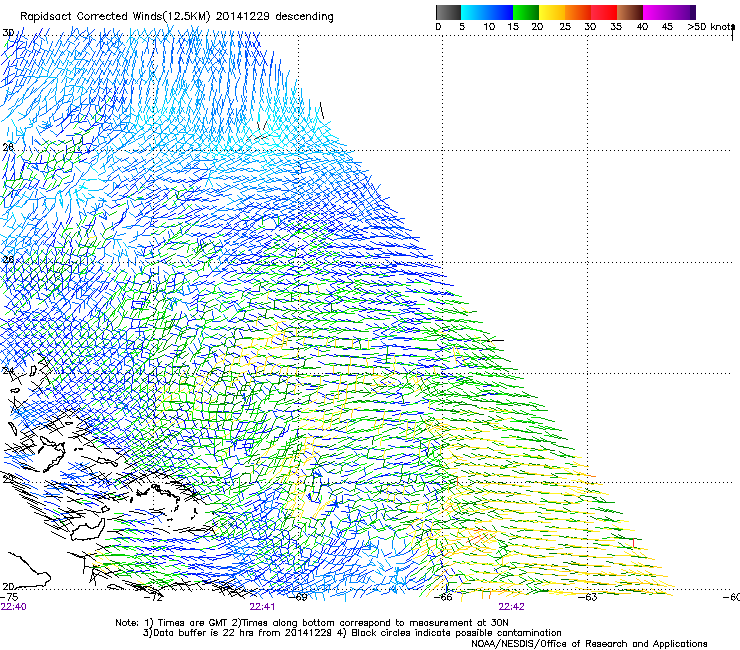Click the latitude label 26
The width and height of the screenshot is (740, 650).
(x=8, y=260)
